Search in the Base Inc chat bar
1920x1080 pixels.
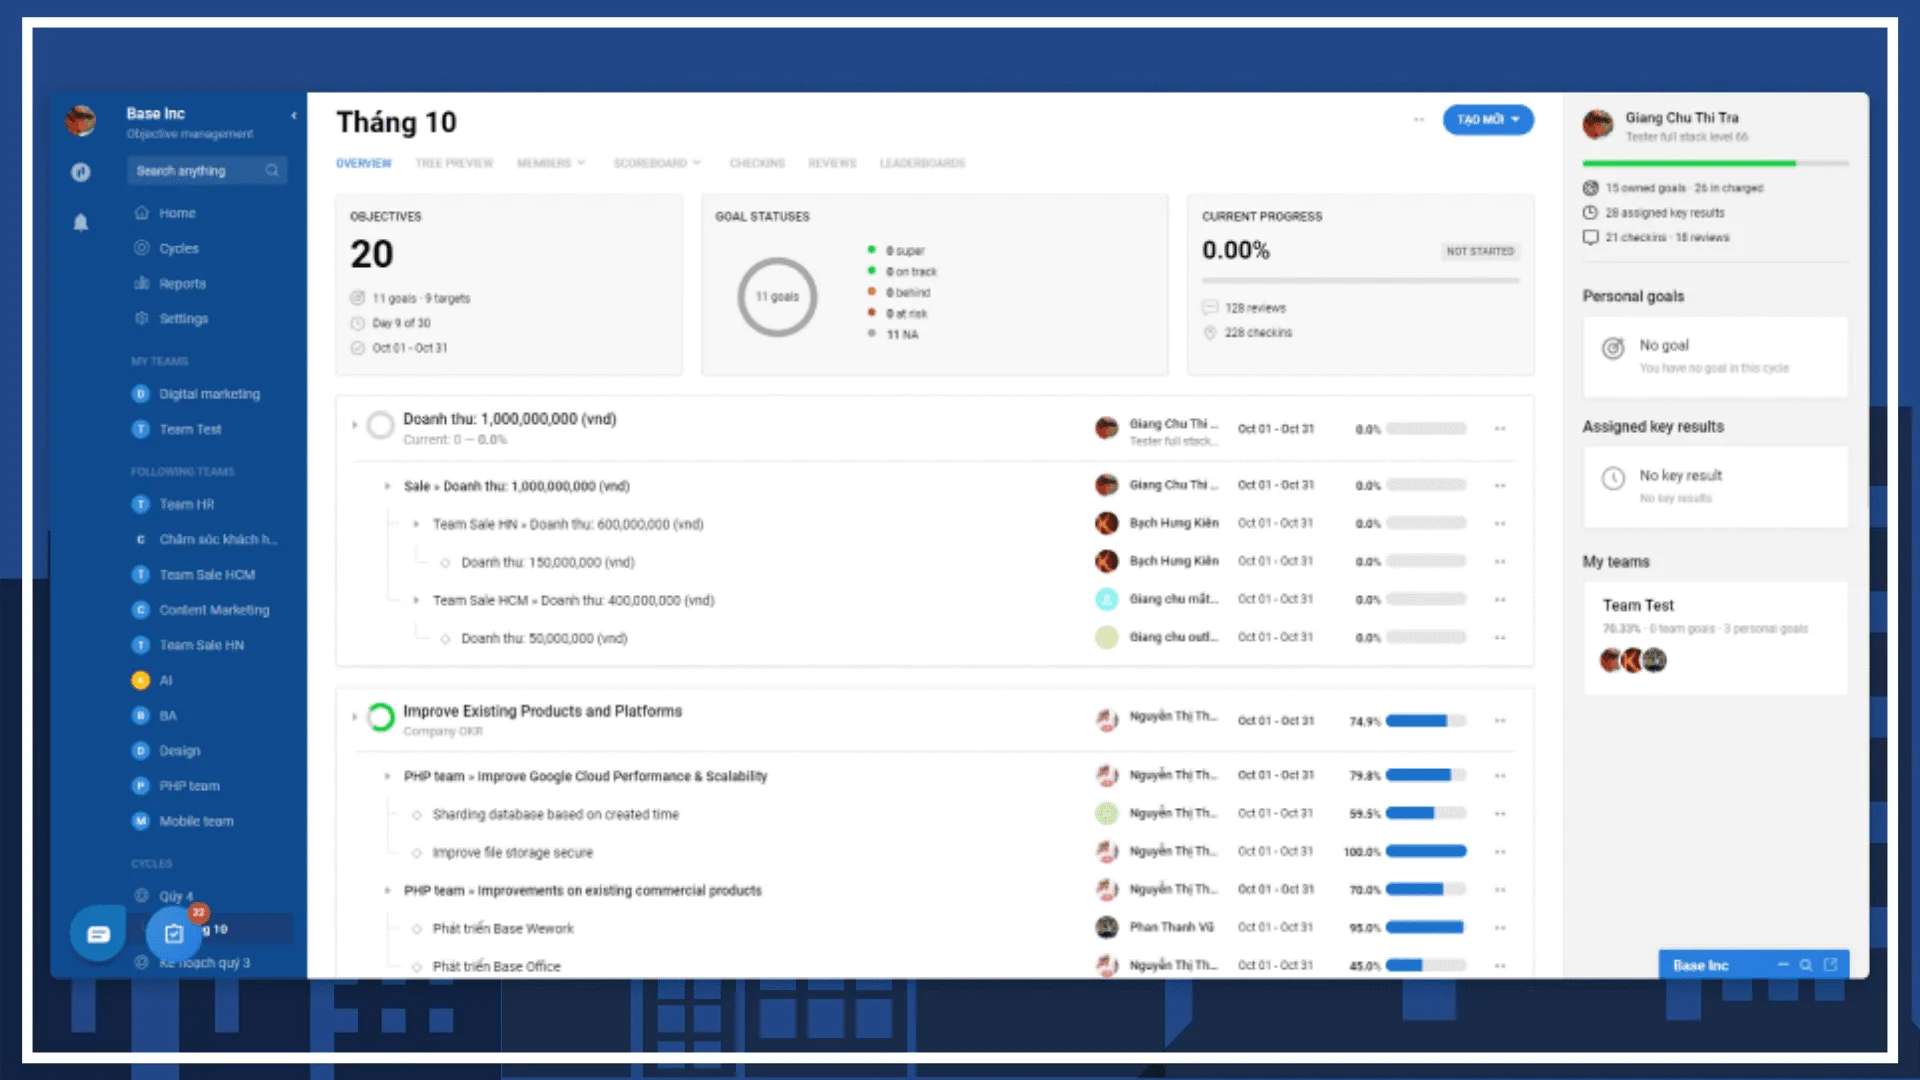tap(1805, 965)
